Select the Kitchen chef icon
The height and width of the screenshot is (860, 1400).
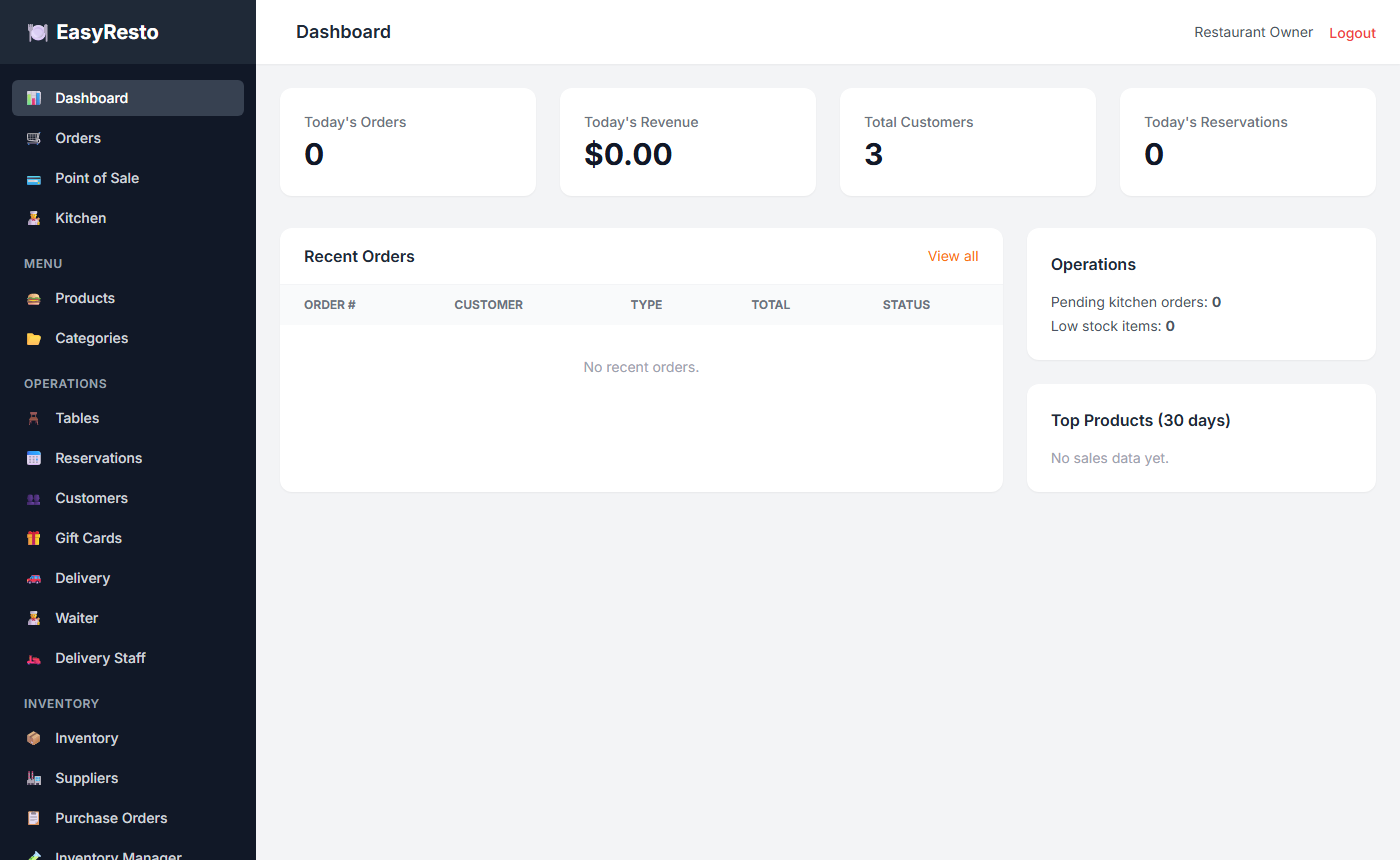[34, 218]
